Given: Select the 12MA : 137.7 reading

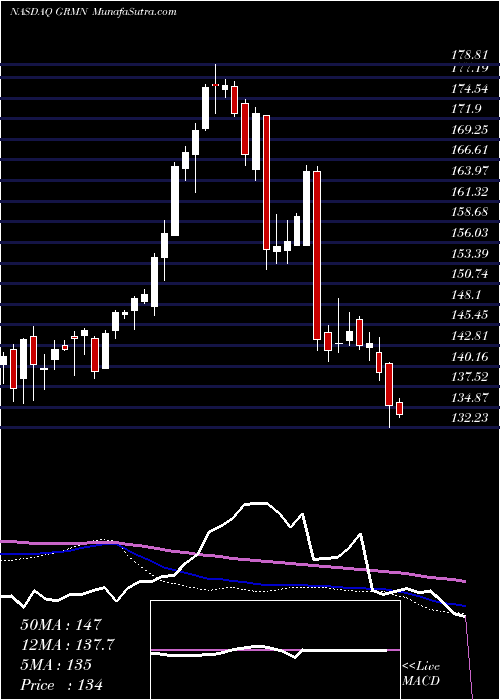Looking at the screenshot, I should click(67, 644).
